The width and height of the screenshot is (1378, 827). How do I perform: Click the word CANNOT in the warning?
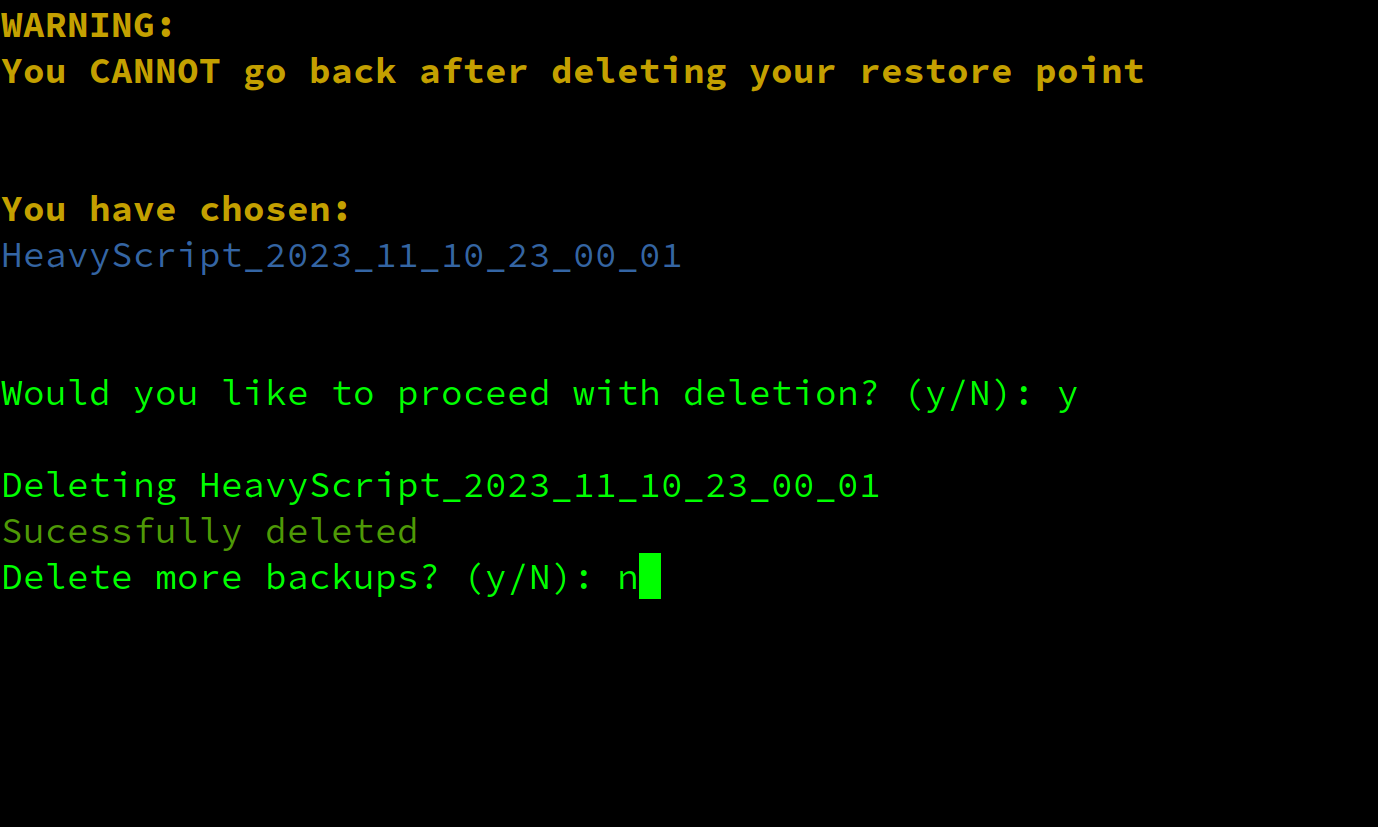tap(155, 71)
